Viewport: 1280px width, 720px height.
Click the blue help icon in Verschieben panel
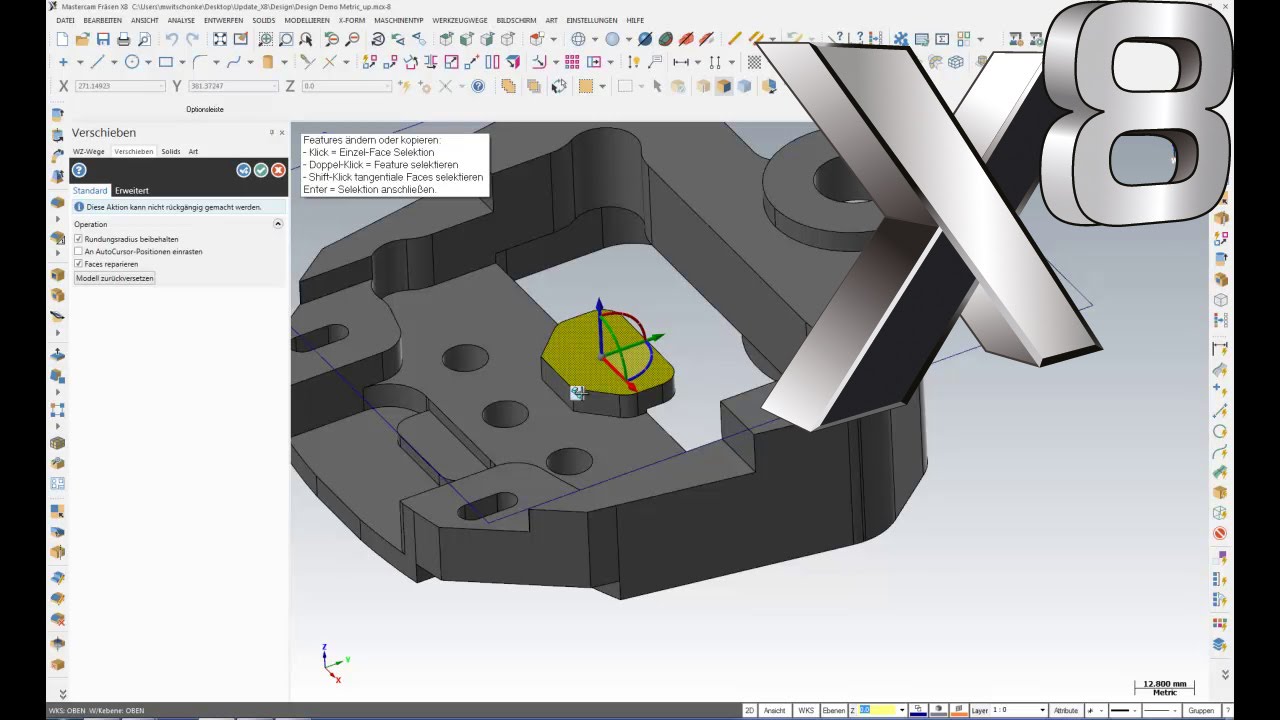click(x=79, y=171)
